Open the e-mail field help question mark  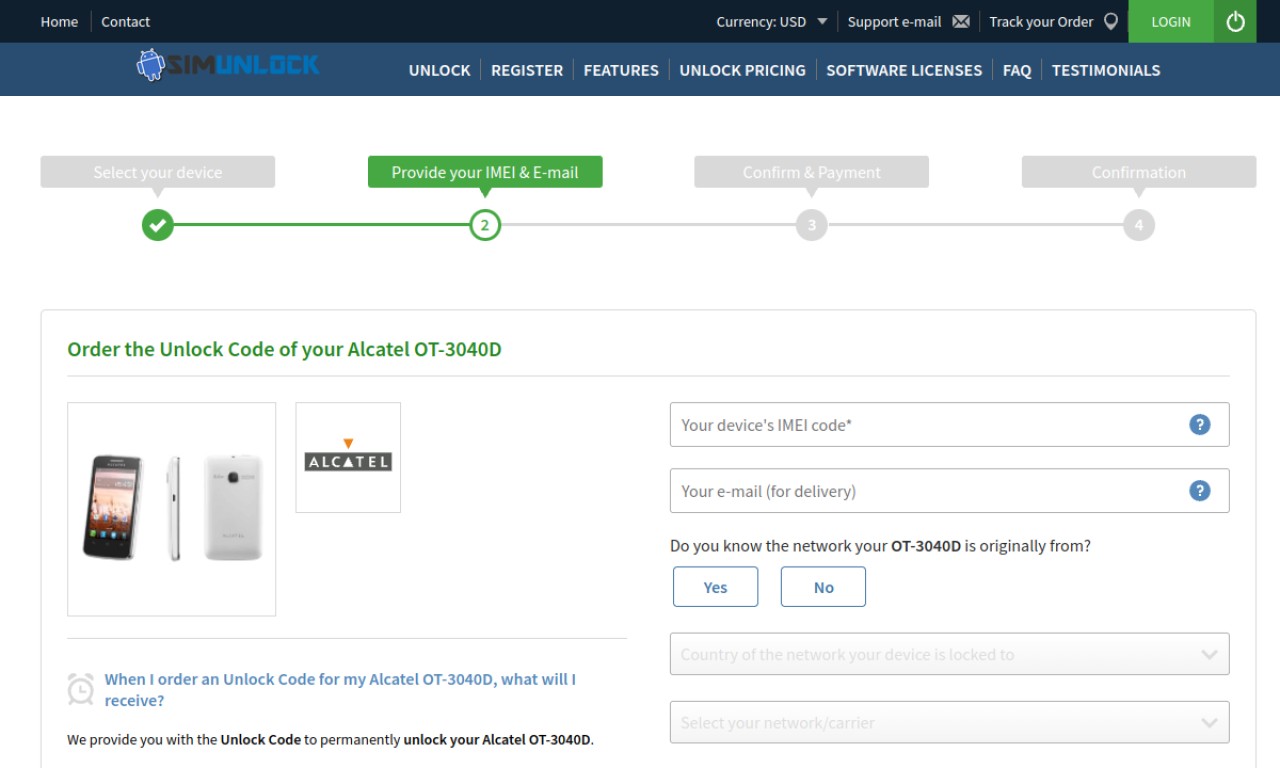pyautogui.click(x=1200, y=490)
